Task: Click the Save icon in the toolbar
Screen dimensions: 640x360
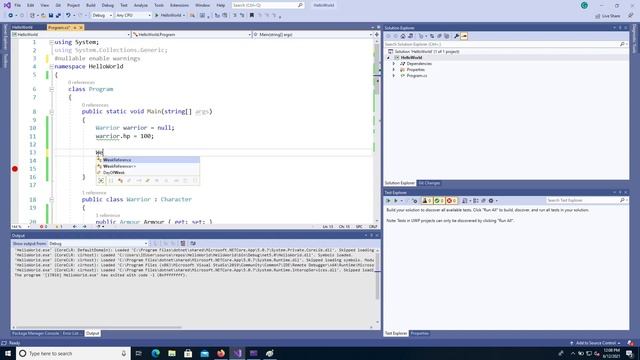Action: [51, 15]
